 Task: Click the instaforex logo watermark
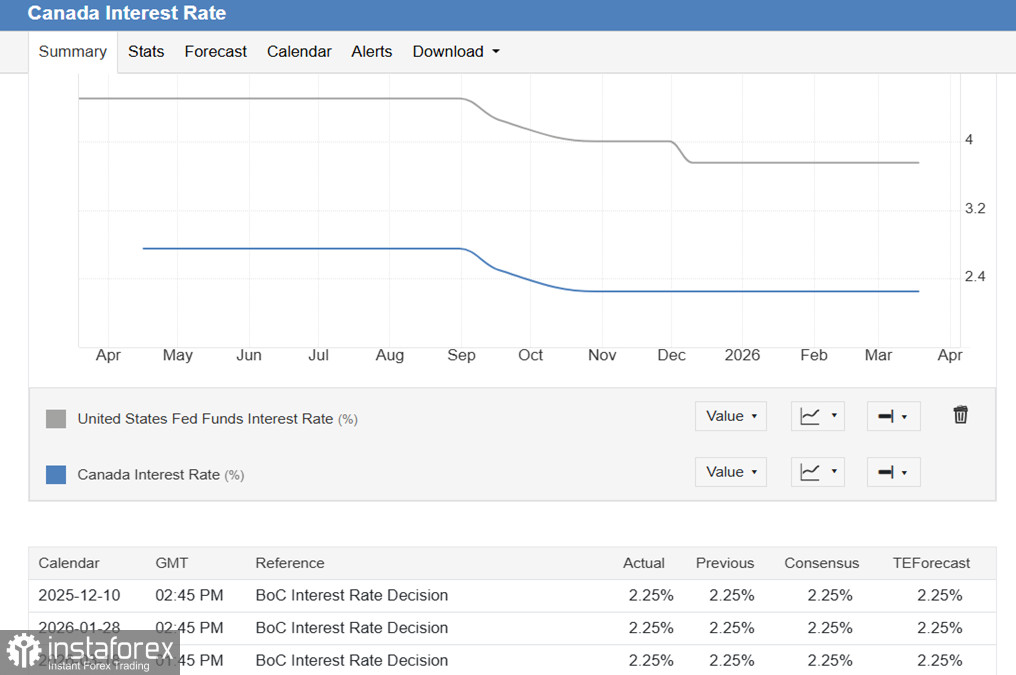[x=90, y=653]
